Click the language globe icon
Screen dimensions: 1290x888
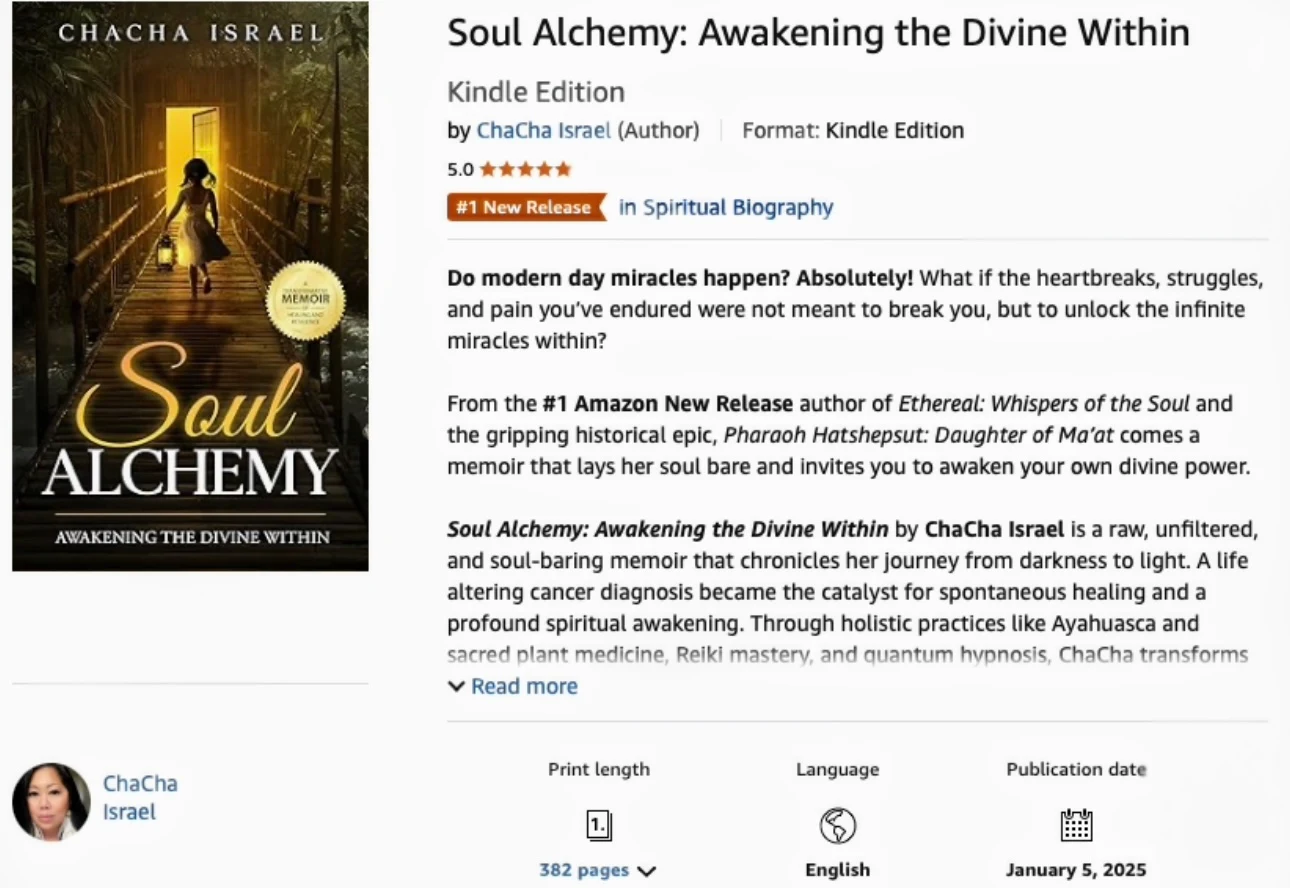click(x=838, y=826)
